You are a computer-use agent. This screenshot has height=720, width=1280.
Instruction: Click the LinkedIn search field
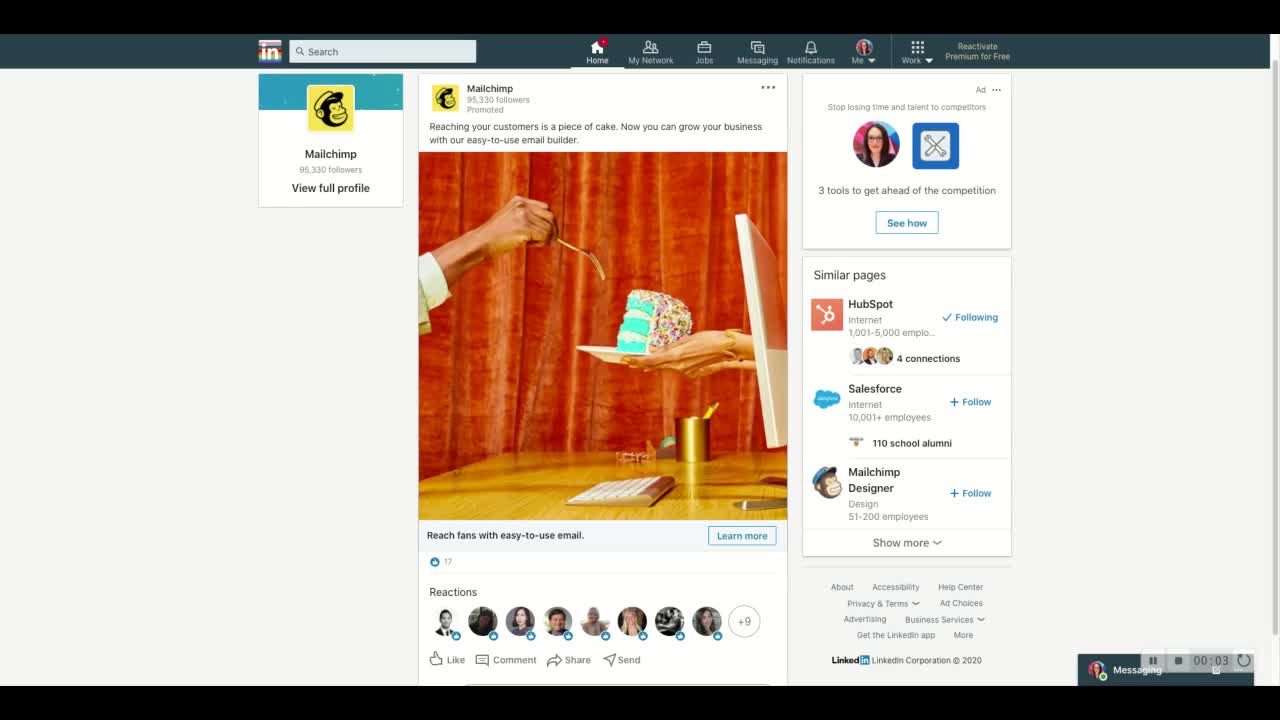(383, 51)
